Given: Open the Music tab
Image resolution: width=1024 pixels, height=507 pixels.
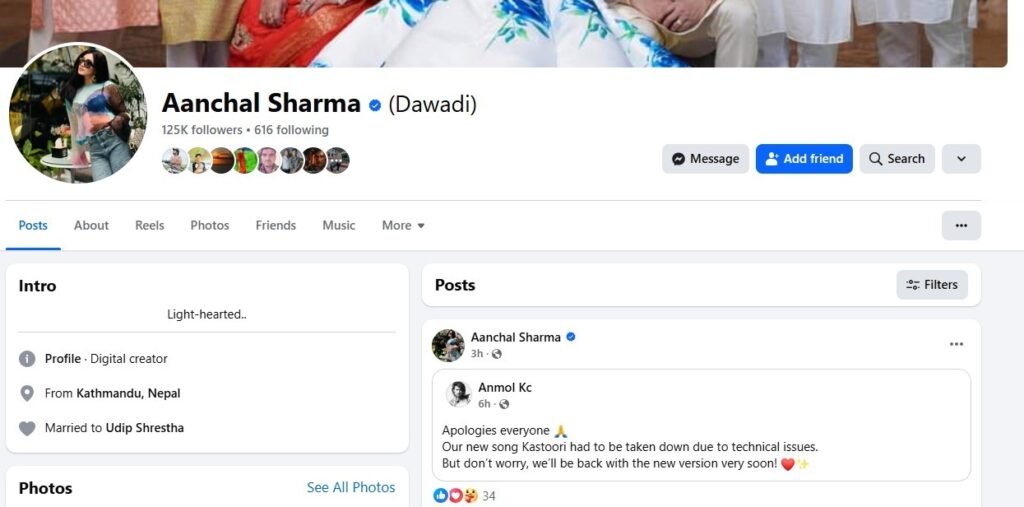Looking at the screenshot, I should click(338, 225).
